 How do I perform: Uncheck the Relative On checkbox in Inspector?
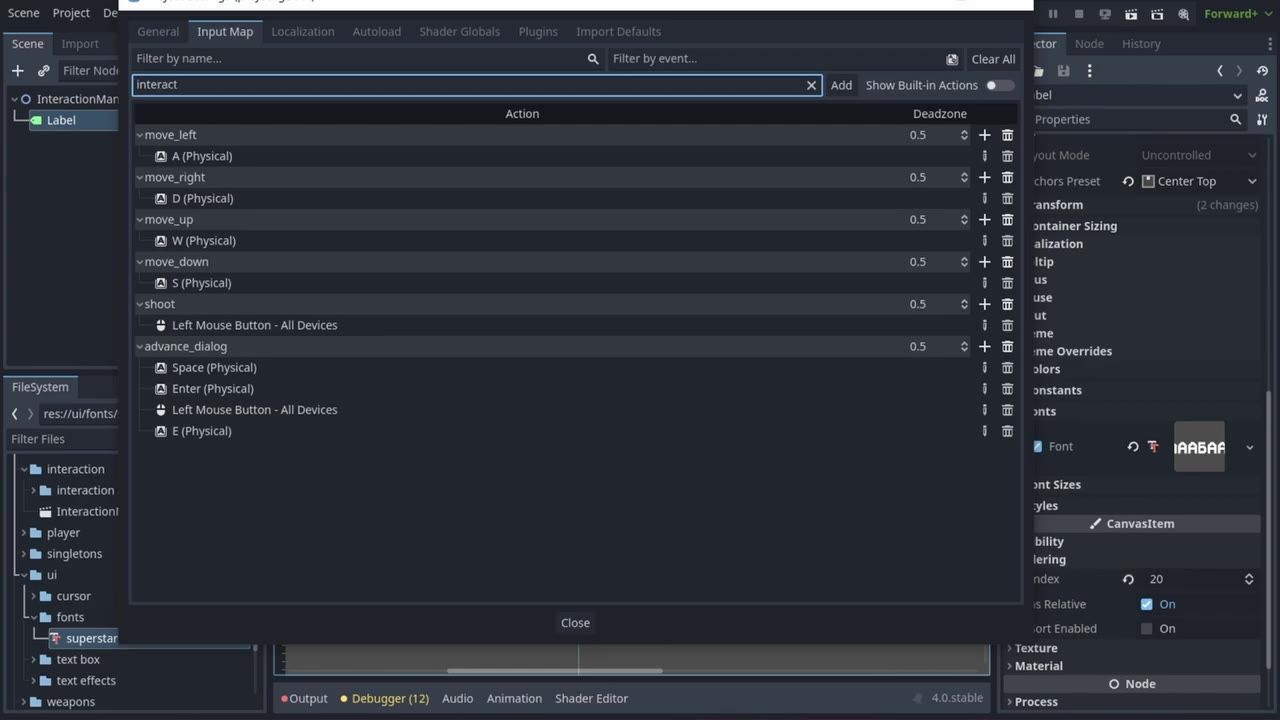(1146, 604)
